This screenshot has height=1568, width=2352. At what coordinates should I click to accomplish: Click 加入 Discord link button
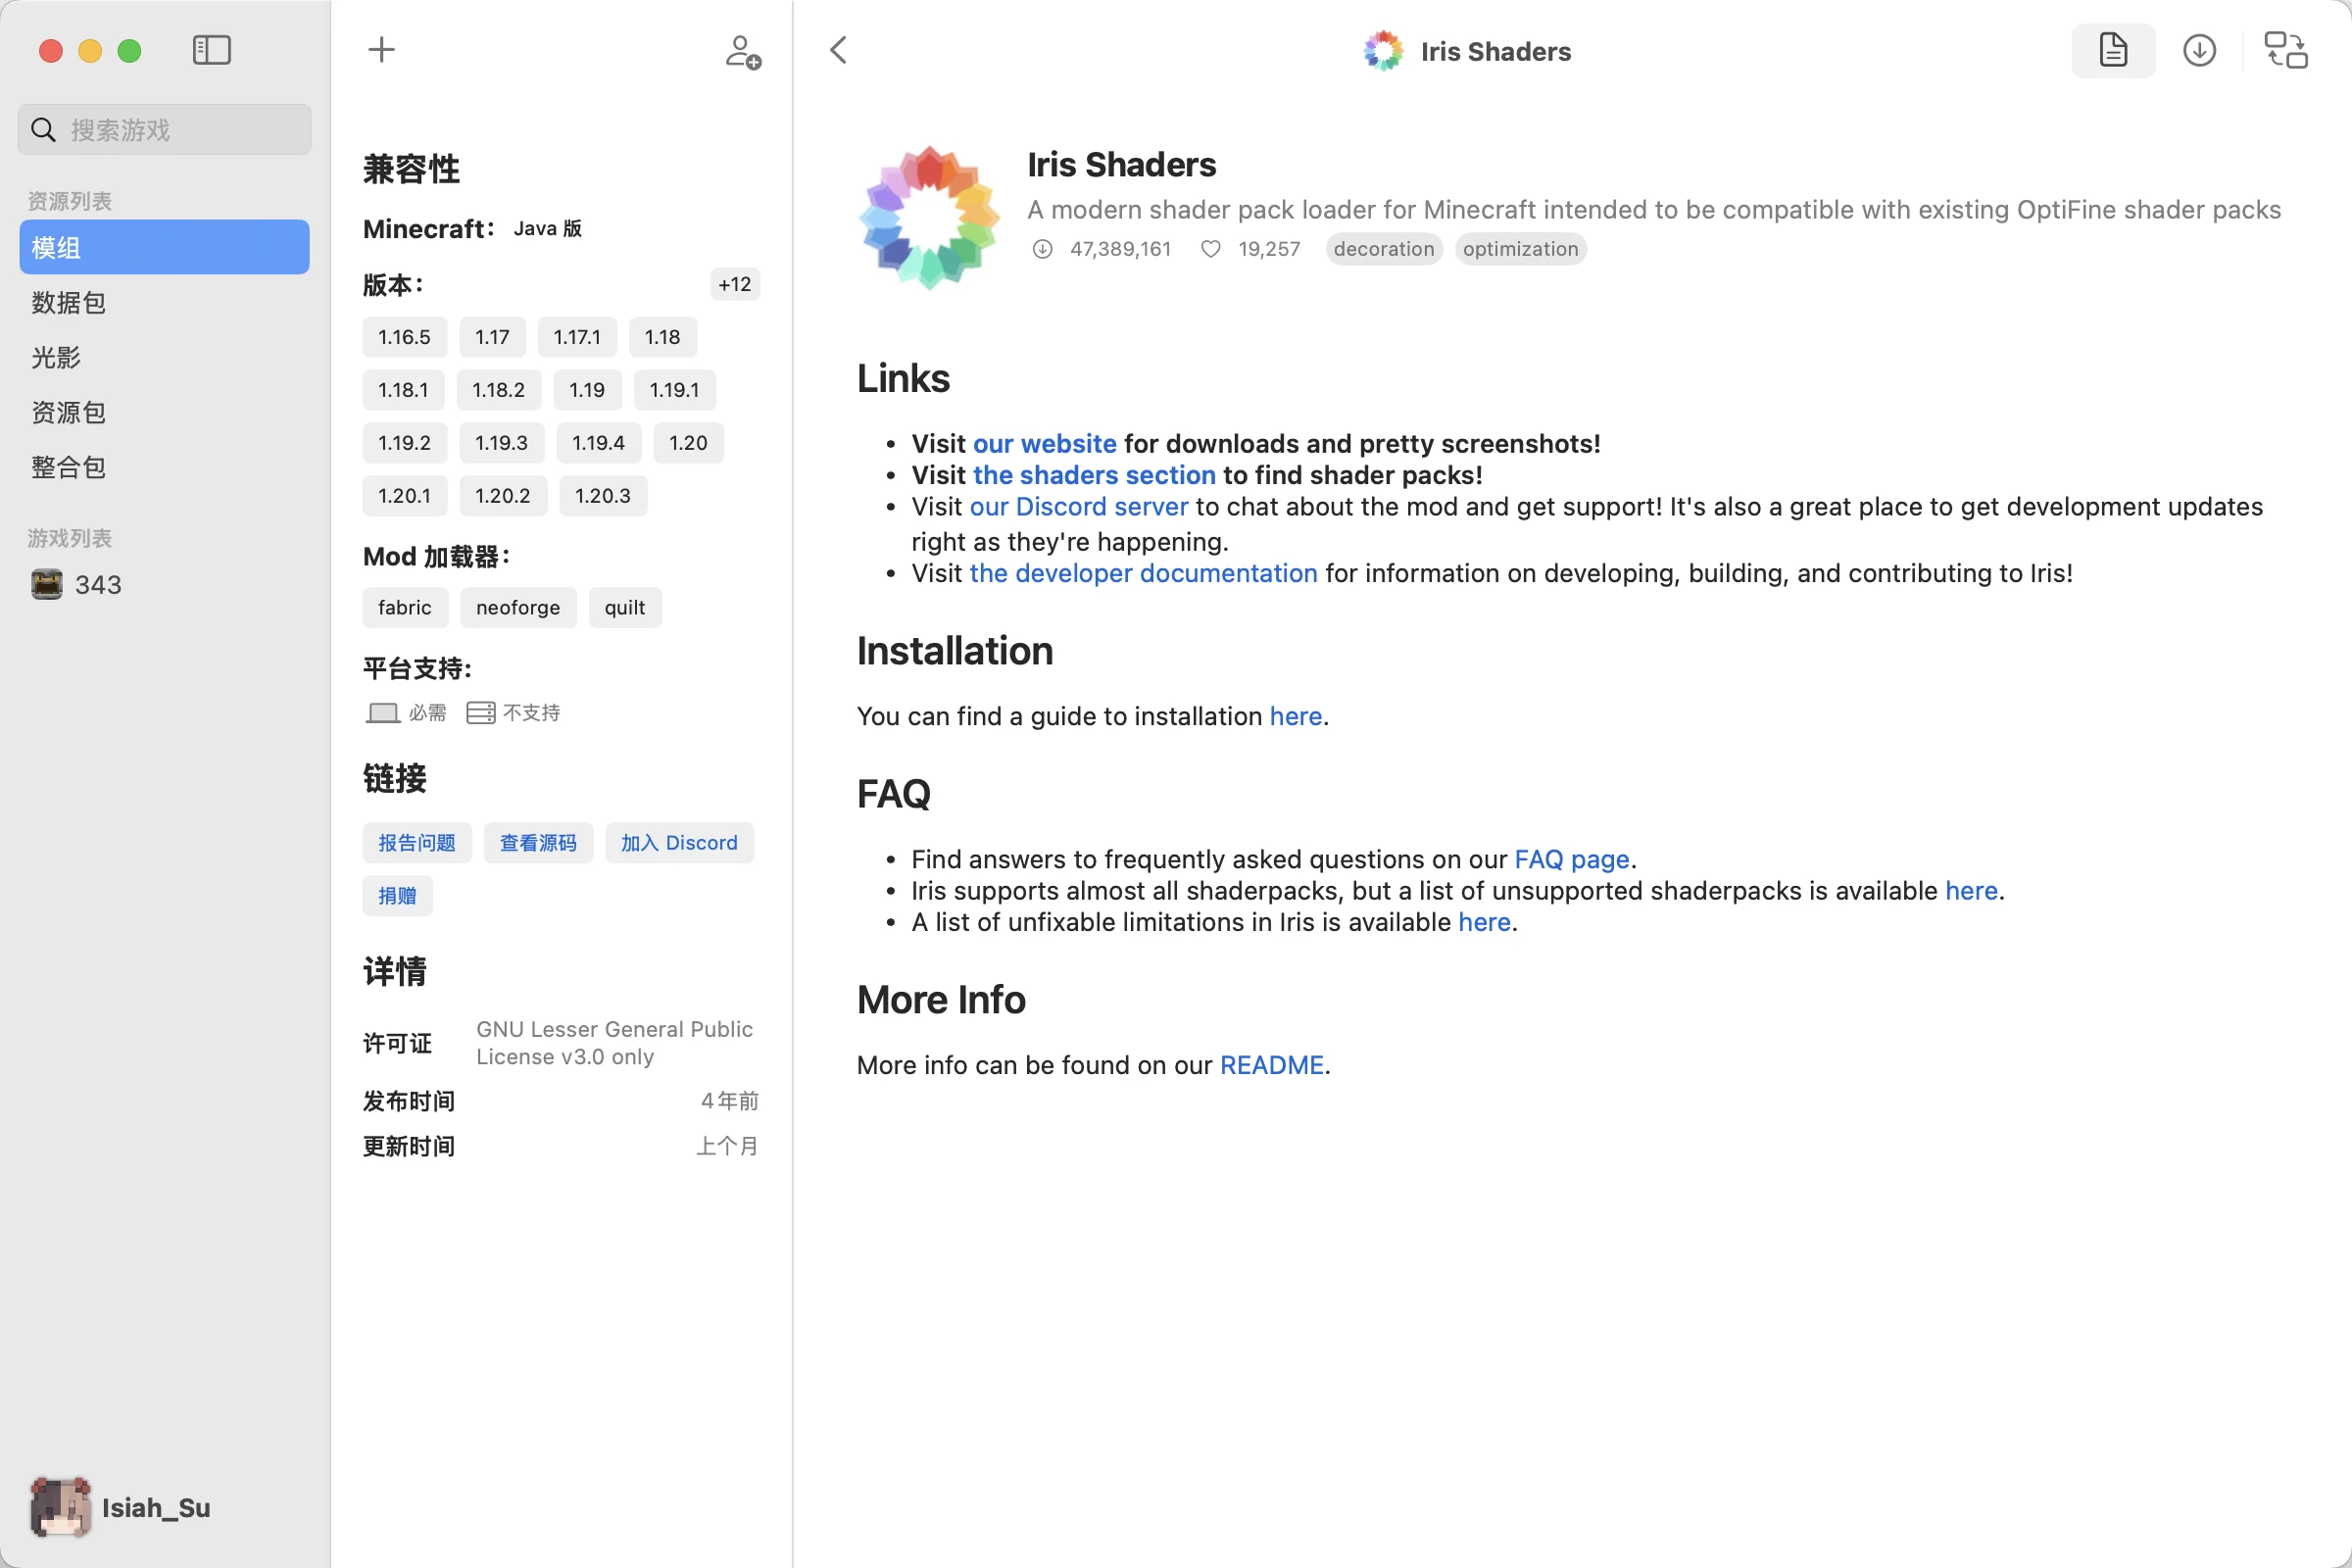(678, 843)
